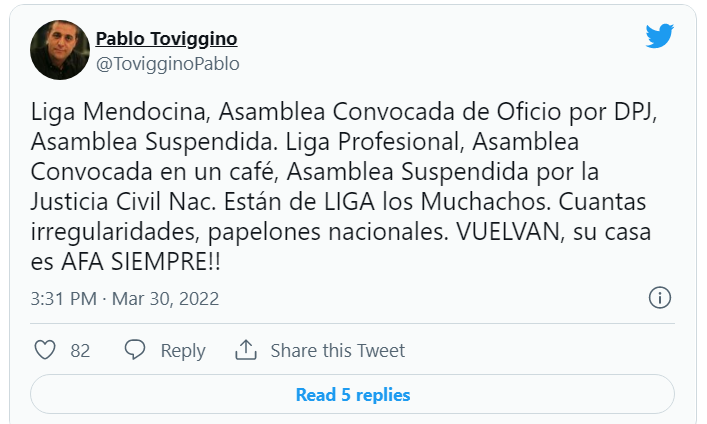Click the blue Twitter bird logo
Viewport: 707px width, 424px height.
[660, 37]
